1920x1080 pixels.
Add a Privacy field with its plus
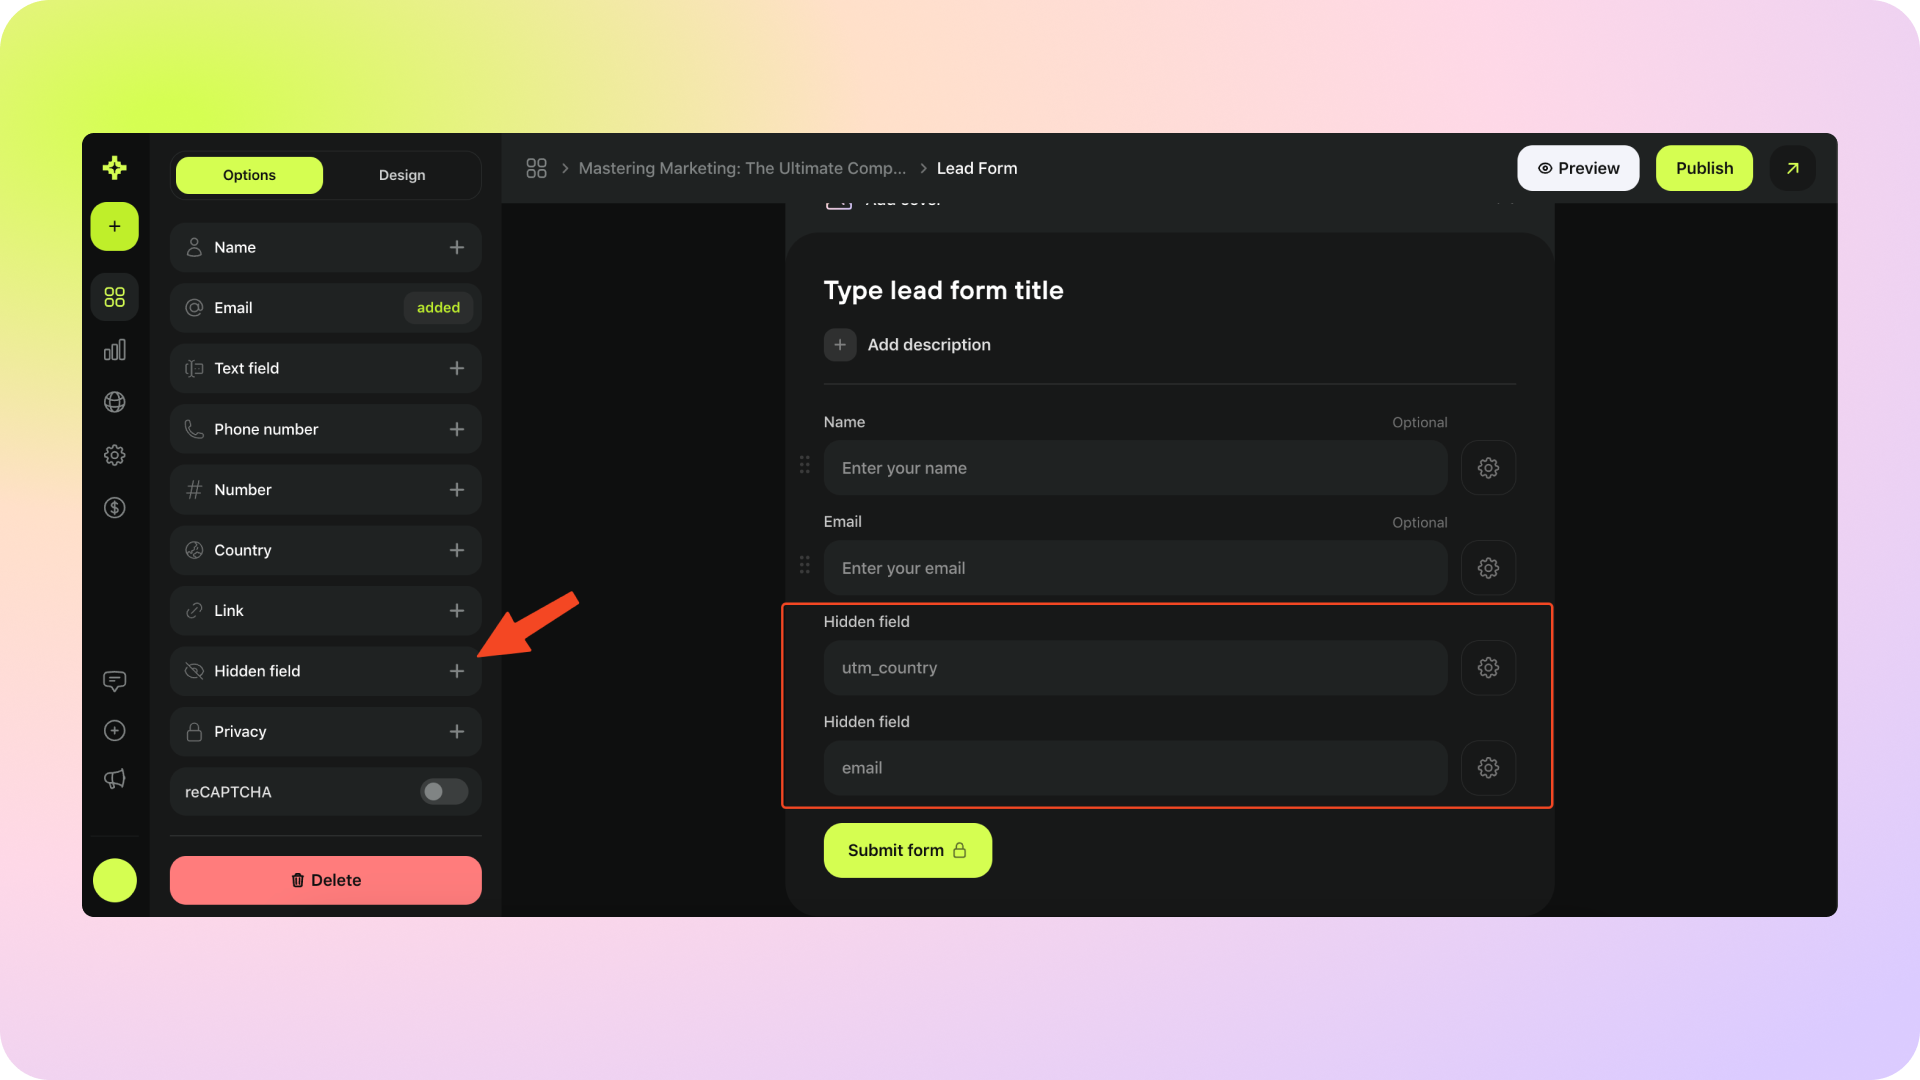456,732
